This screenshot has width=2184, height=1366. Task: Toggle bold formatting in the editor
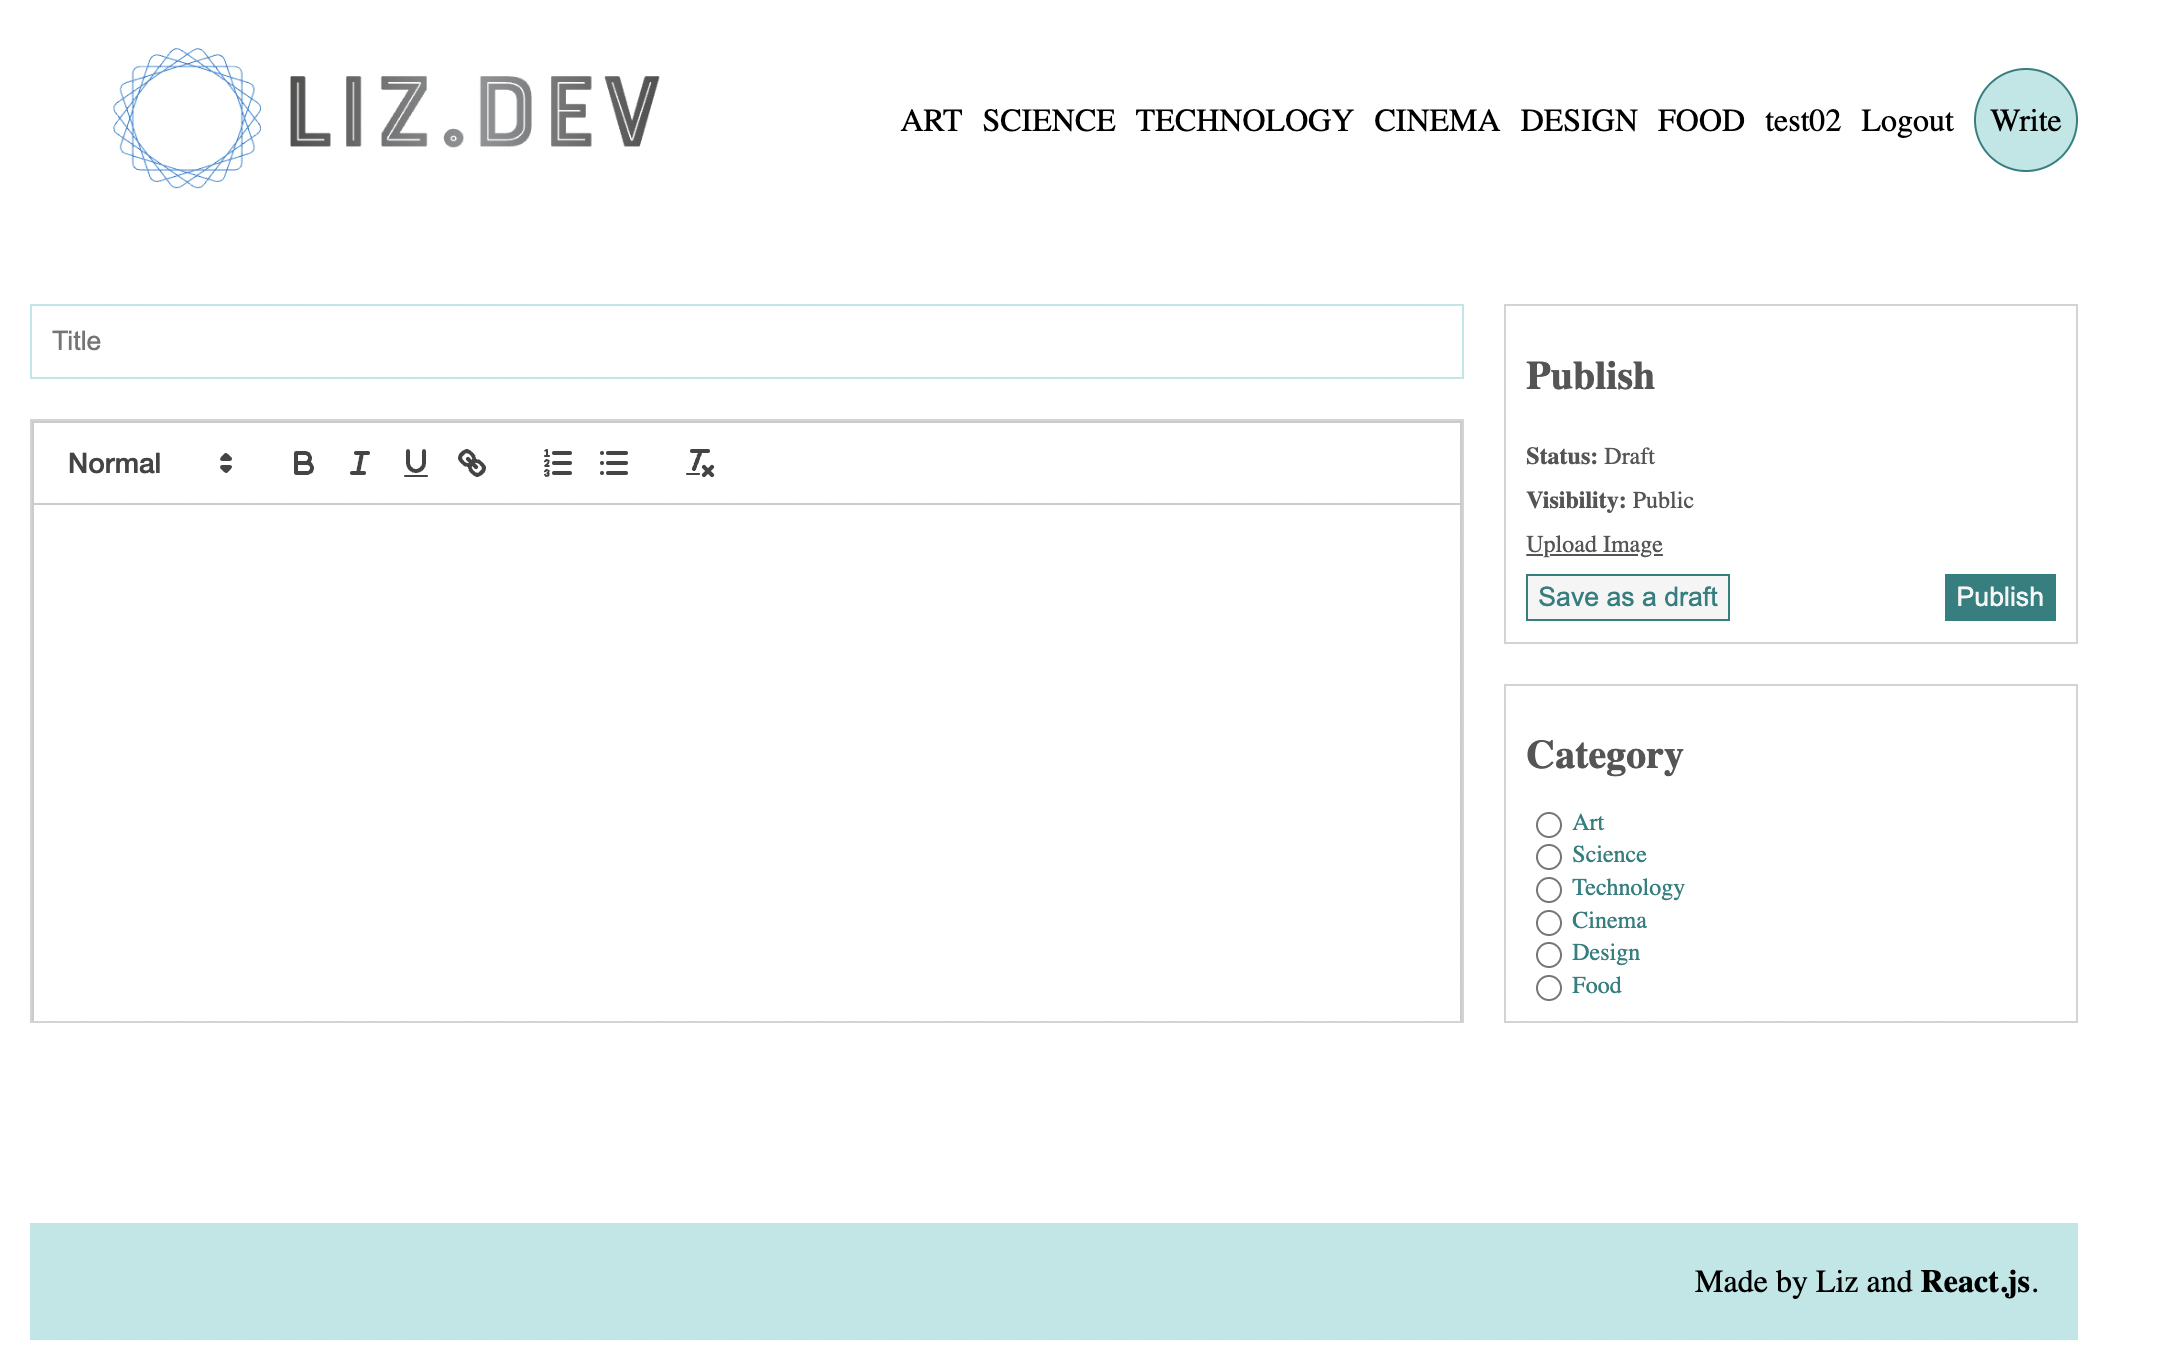pyautogui.click(x=303, y=463)
